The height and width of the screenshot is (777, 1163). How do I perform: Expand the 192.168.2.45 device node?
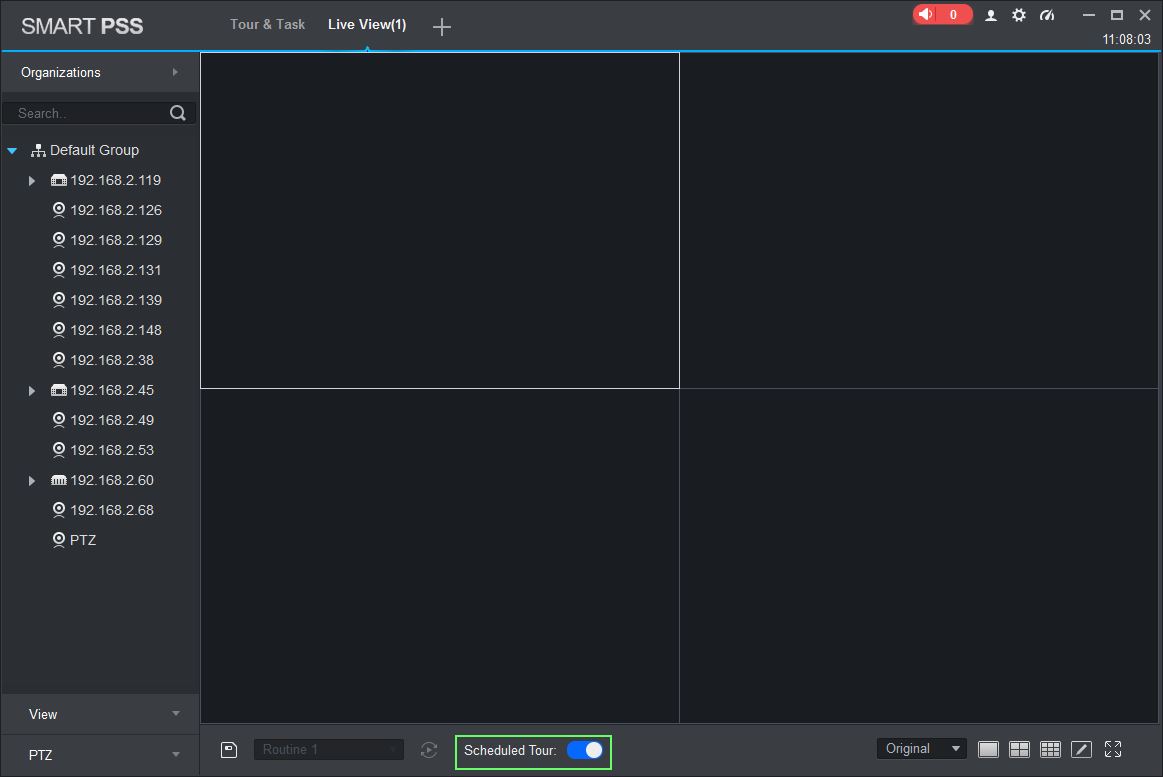coord(32,391)
